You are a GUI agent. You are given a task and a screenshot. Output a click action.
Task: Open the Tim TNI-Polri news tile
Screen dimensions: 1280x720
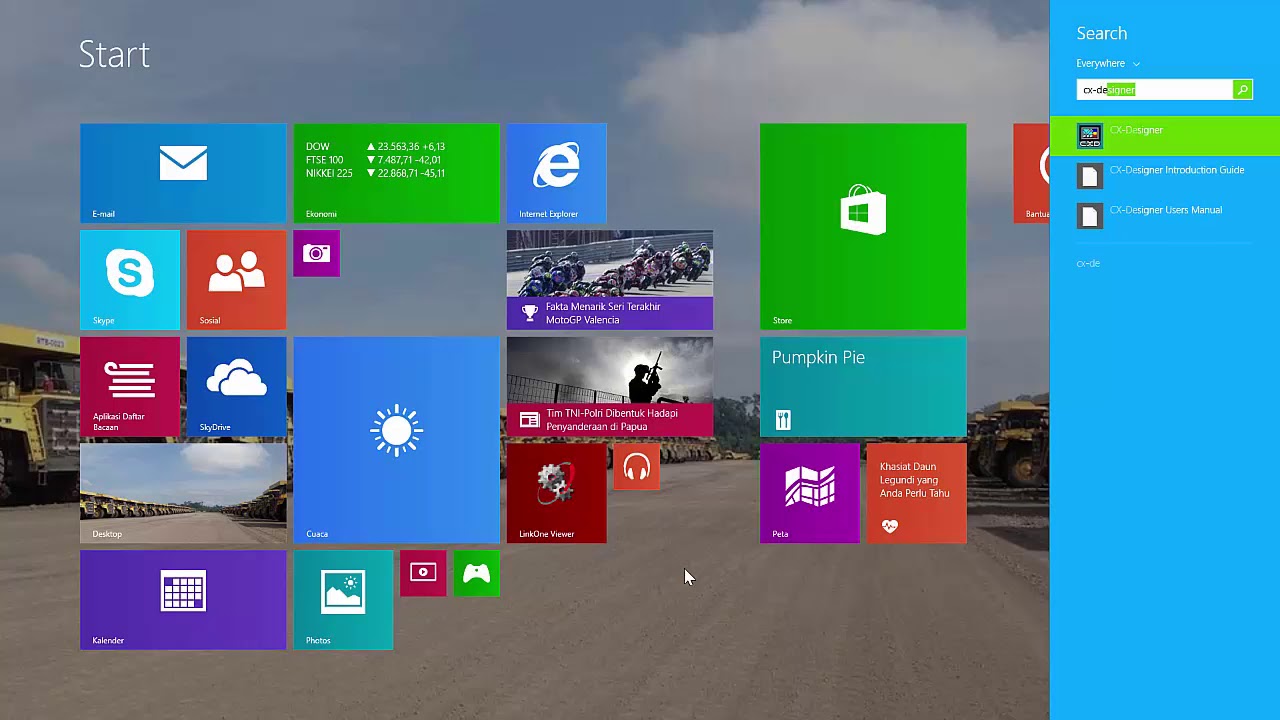point(610,387)
